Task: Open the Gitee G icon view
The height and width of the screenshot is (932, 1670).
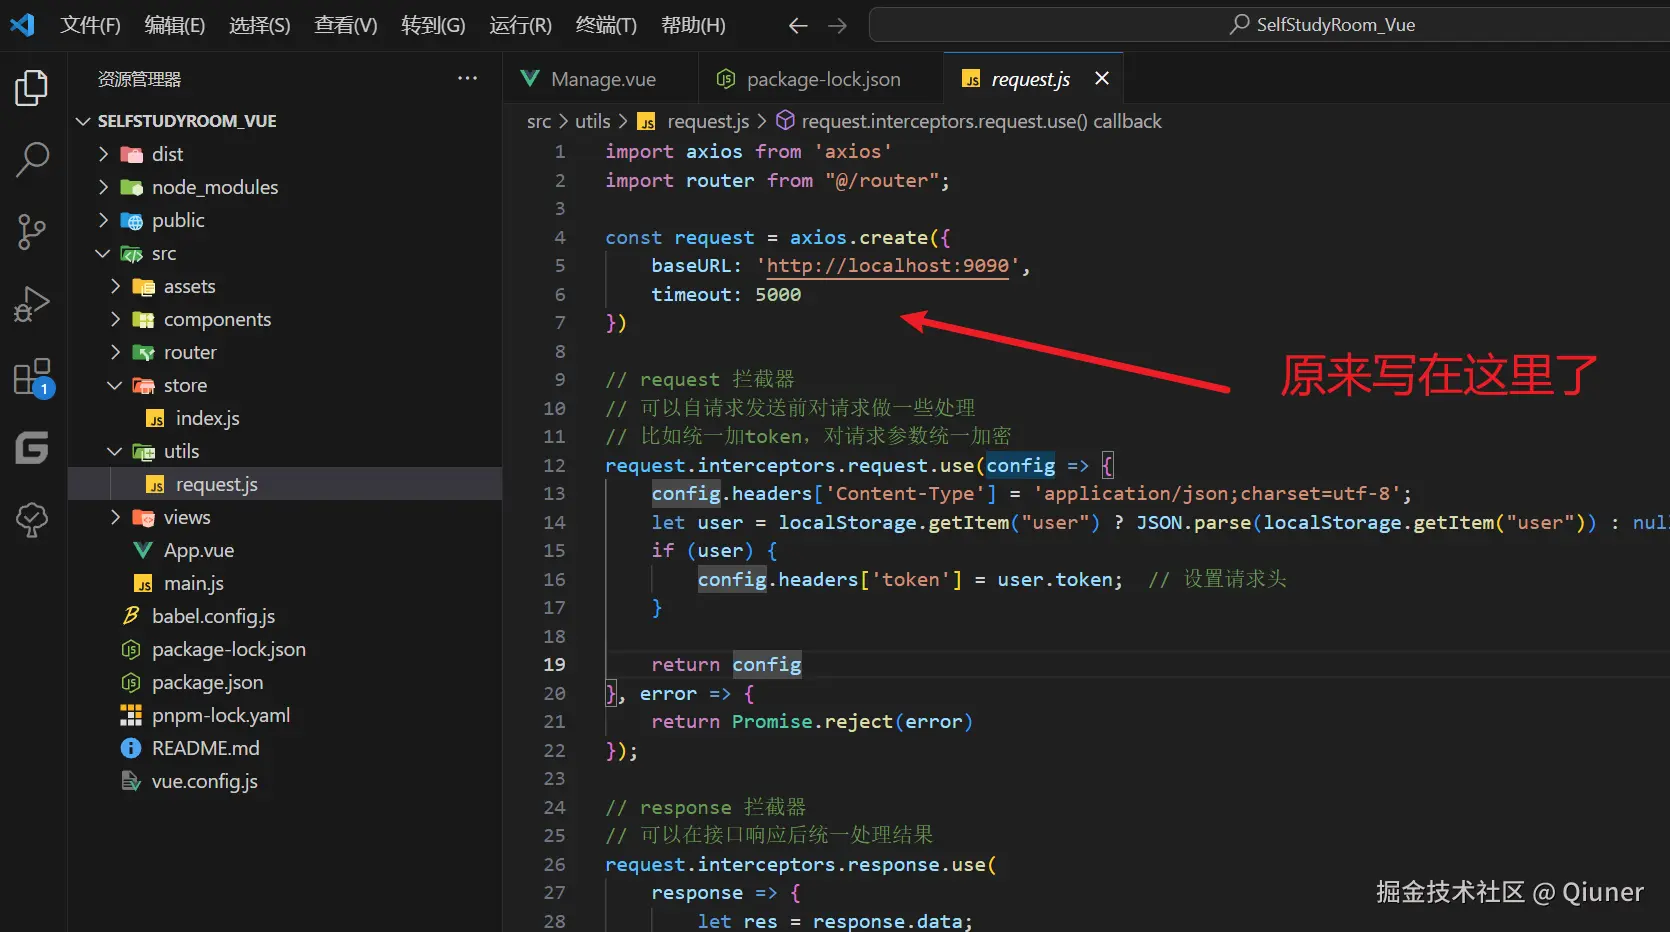Action: [x=32, y=448]
